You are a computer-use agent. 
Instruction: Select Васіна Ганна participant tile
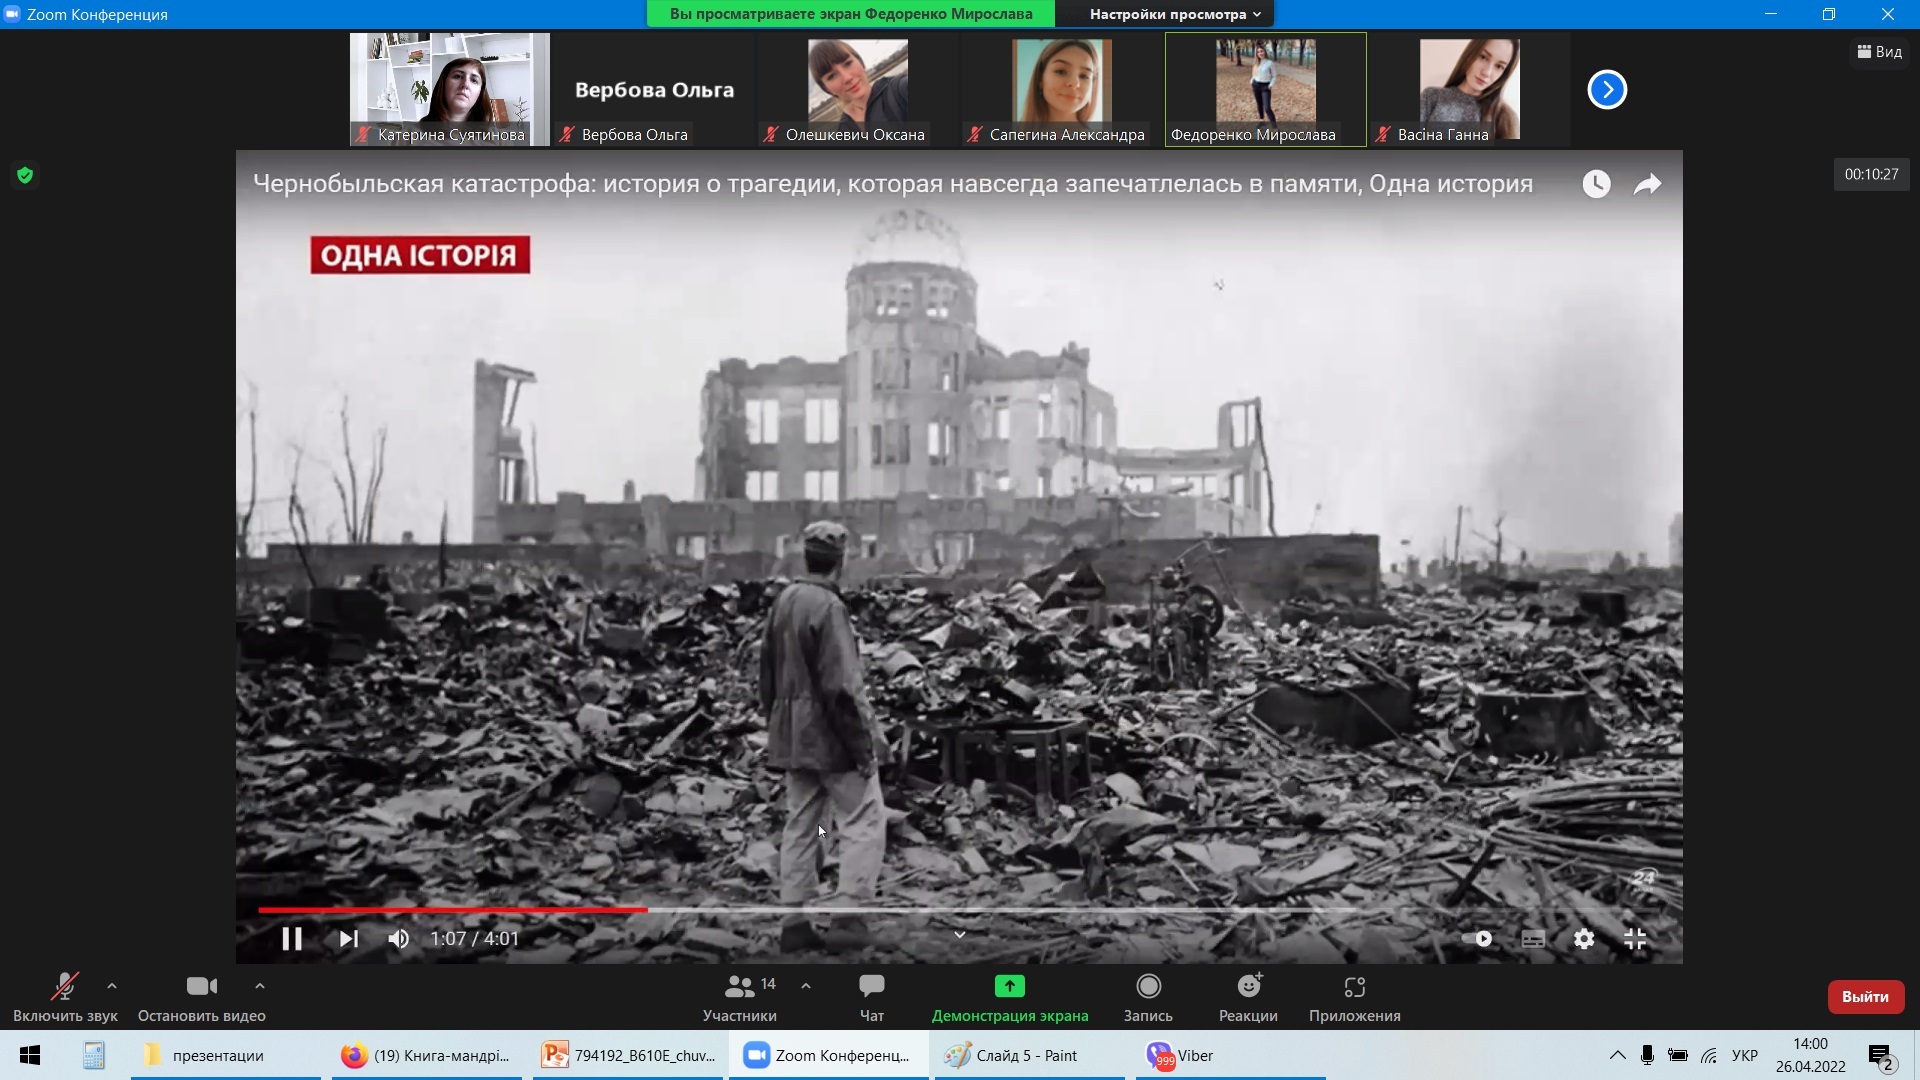point(1470,89)
